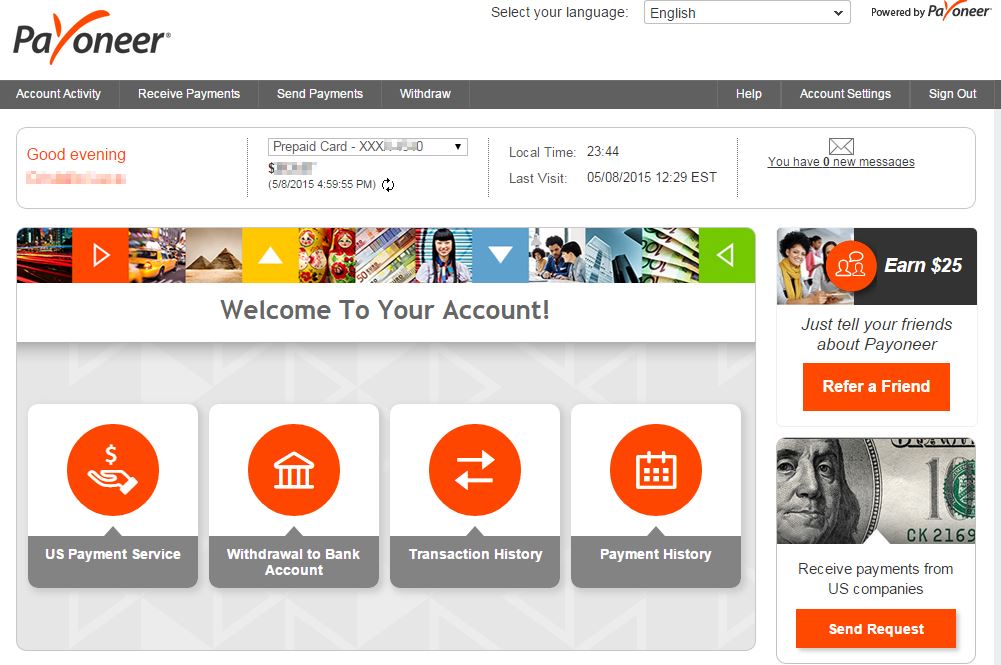Open the Account Settings menu
The image size is (1001, 665).
(844, 94)
